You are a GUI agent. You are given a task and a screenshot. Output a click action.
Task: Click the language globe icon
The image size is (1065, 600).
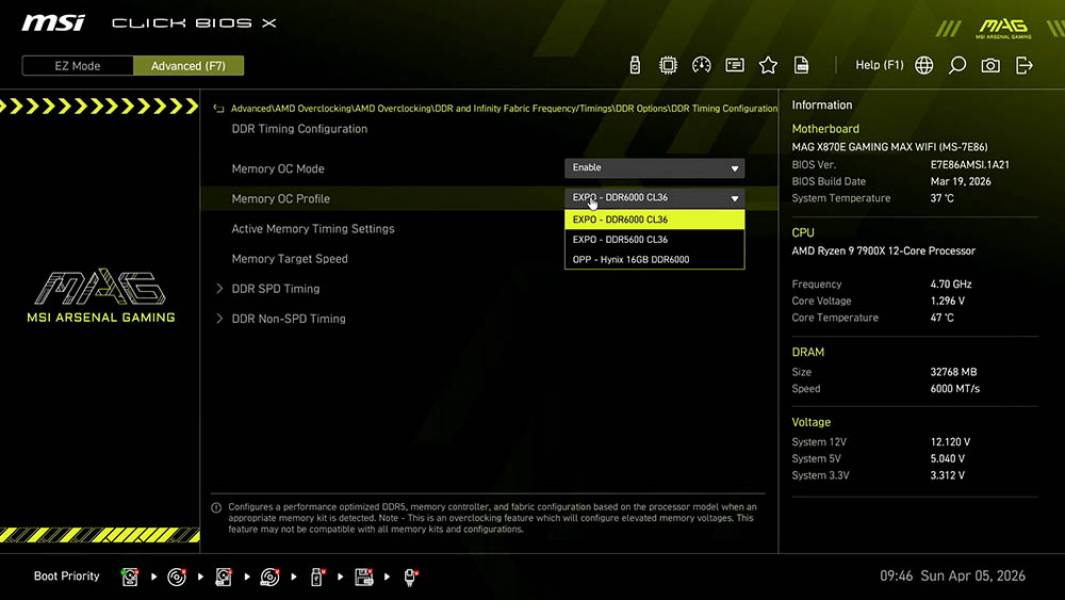tap(923, 64)
